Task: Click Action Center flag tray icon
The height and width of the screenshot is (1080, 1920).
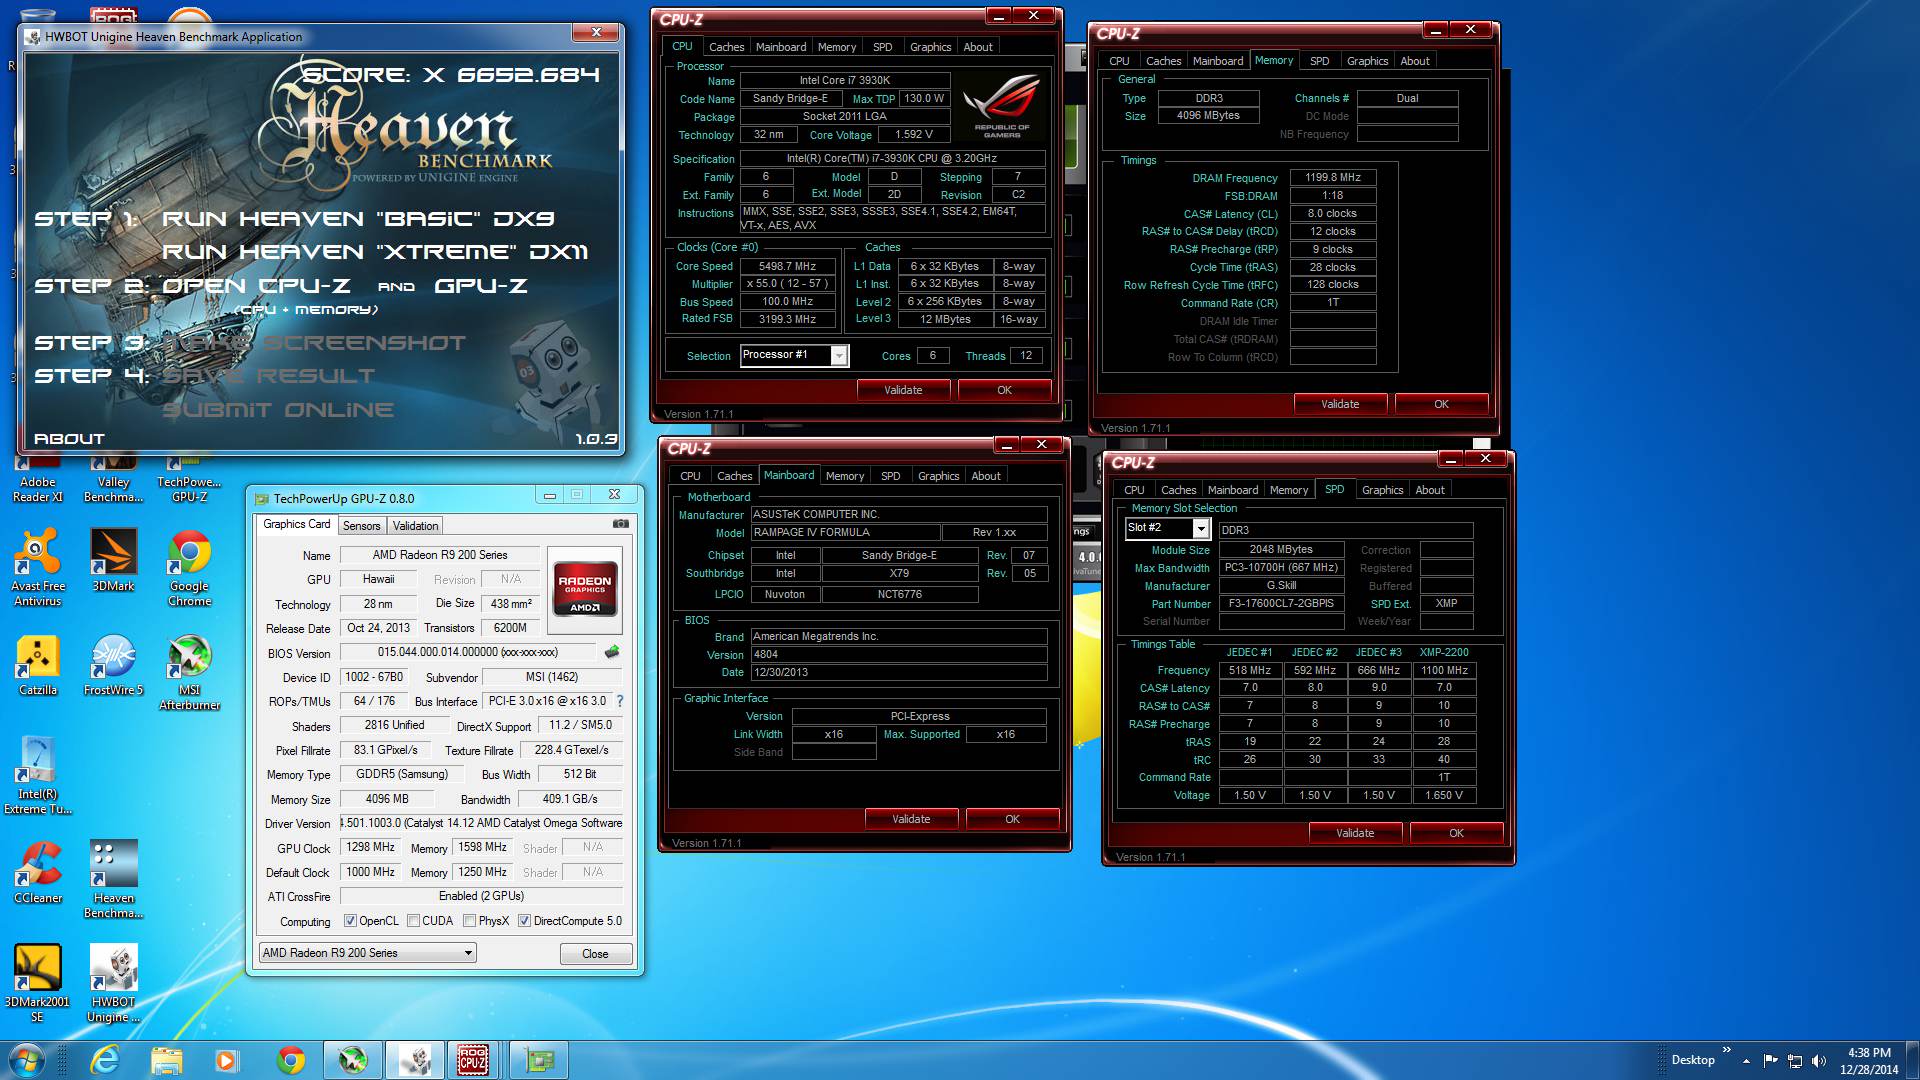Action: click(x=1771, y=1061)
